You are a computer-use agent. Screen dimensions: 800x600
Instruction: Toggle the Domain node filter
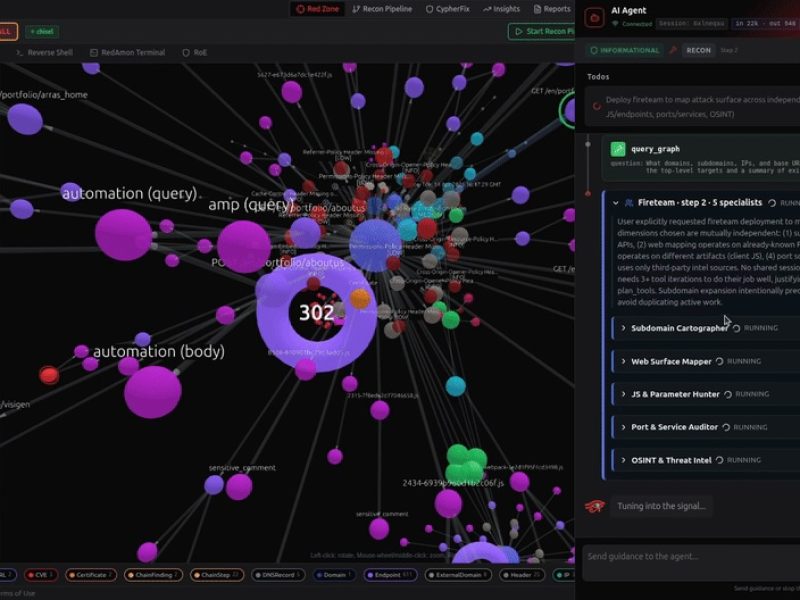click(334, 575)
